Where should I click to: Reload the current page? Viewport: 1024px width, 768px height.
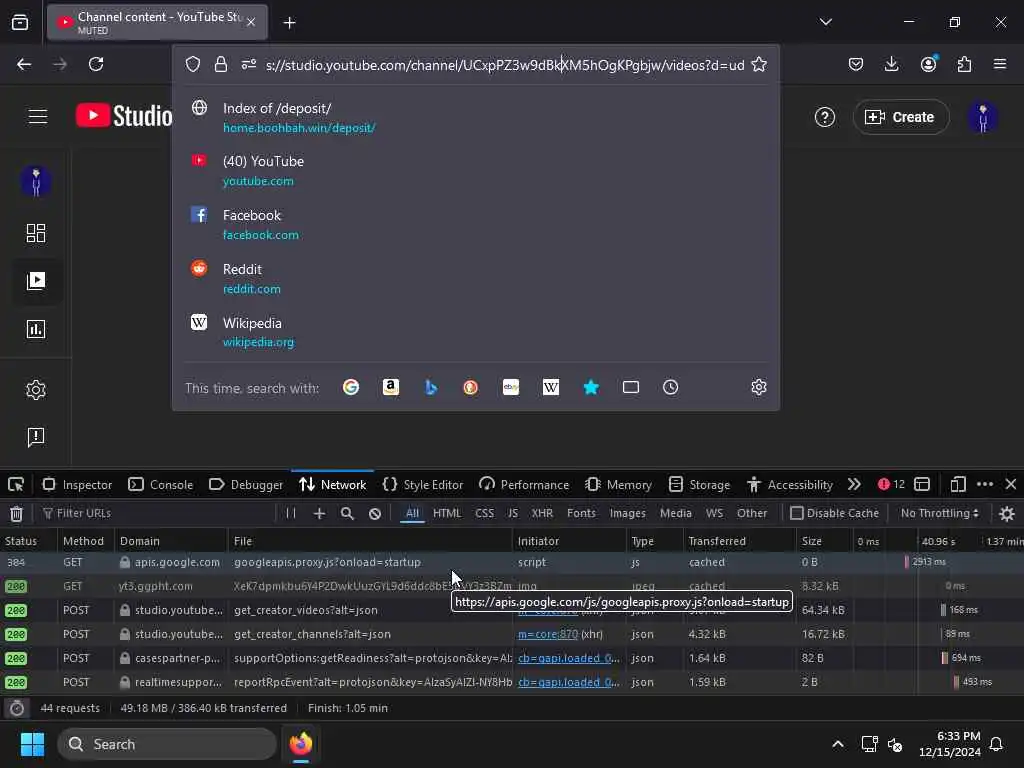(x=96, y=64)
